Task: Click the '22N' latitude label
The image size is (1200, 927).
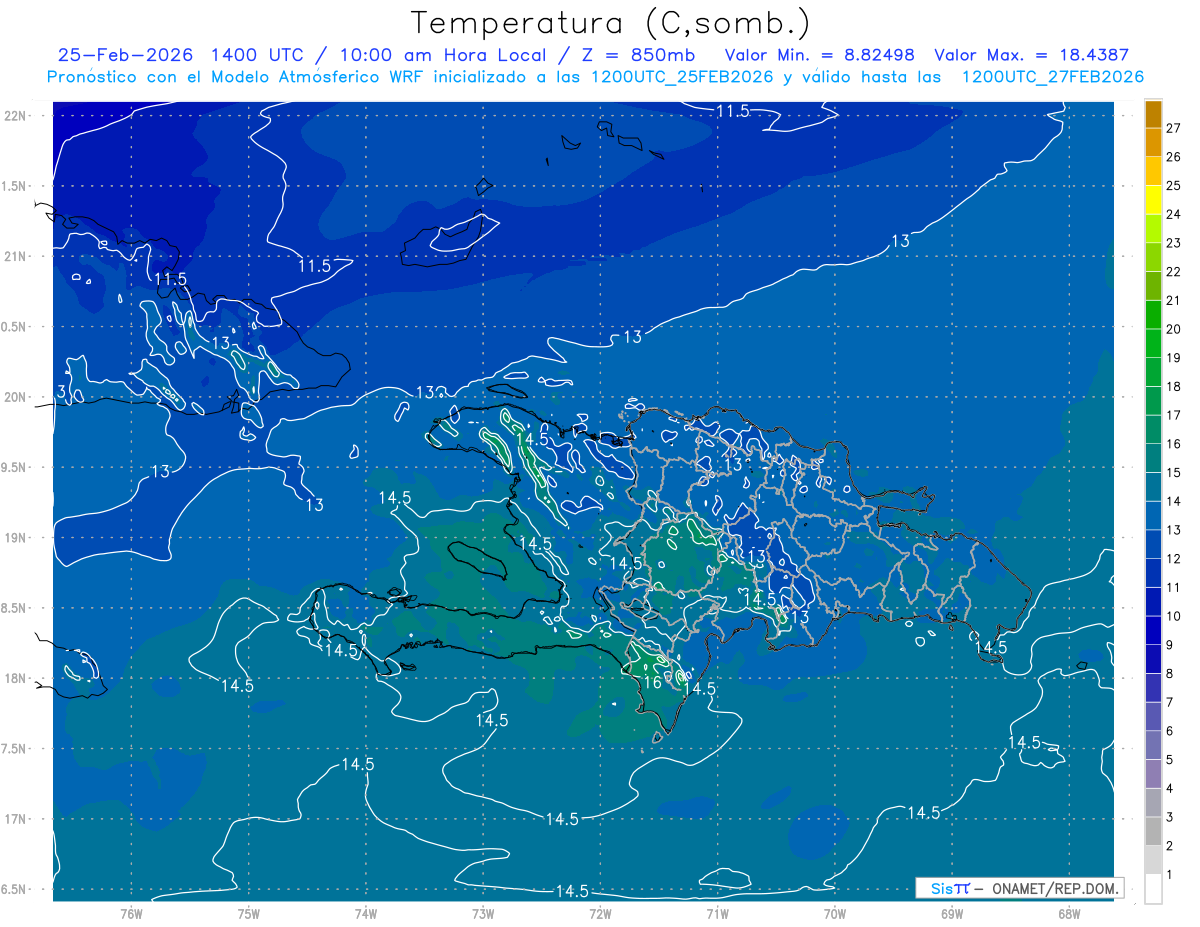Action: [x=16, y=116]
